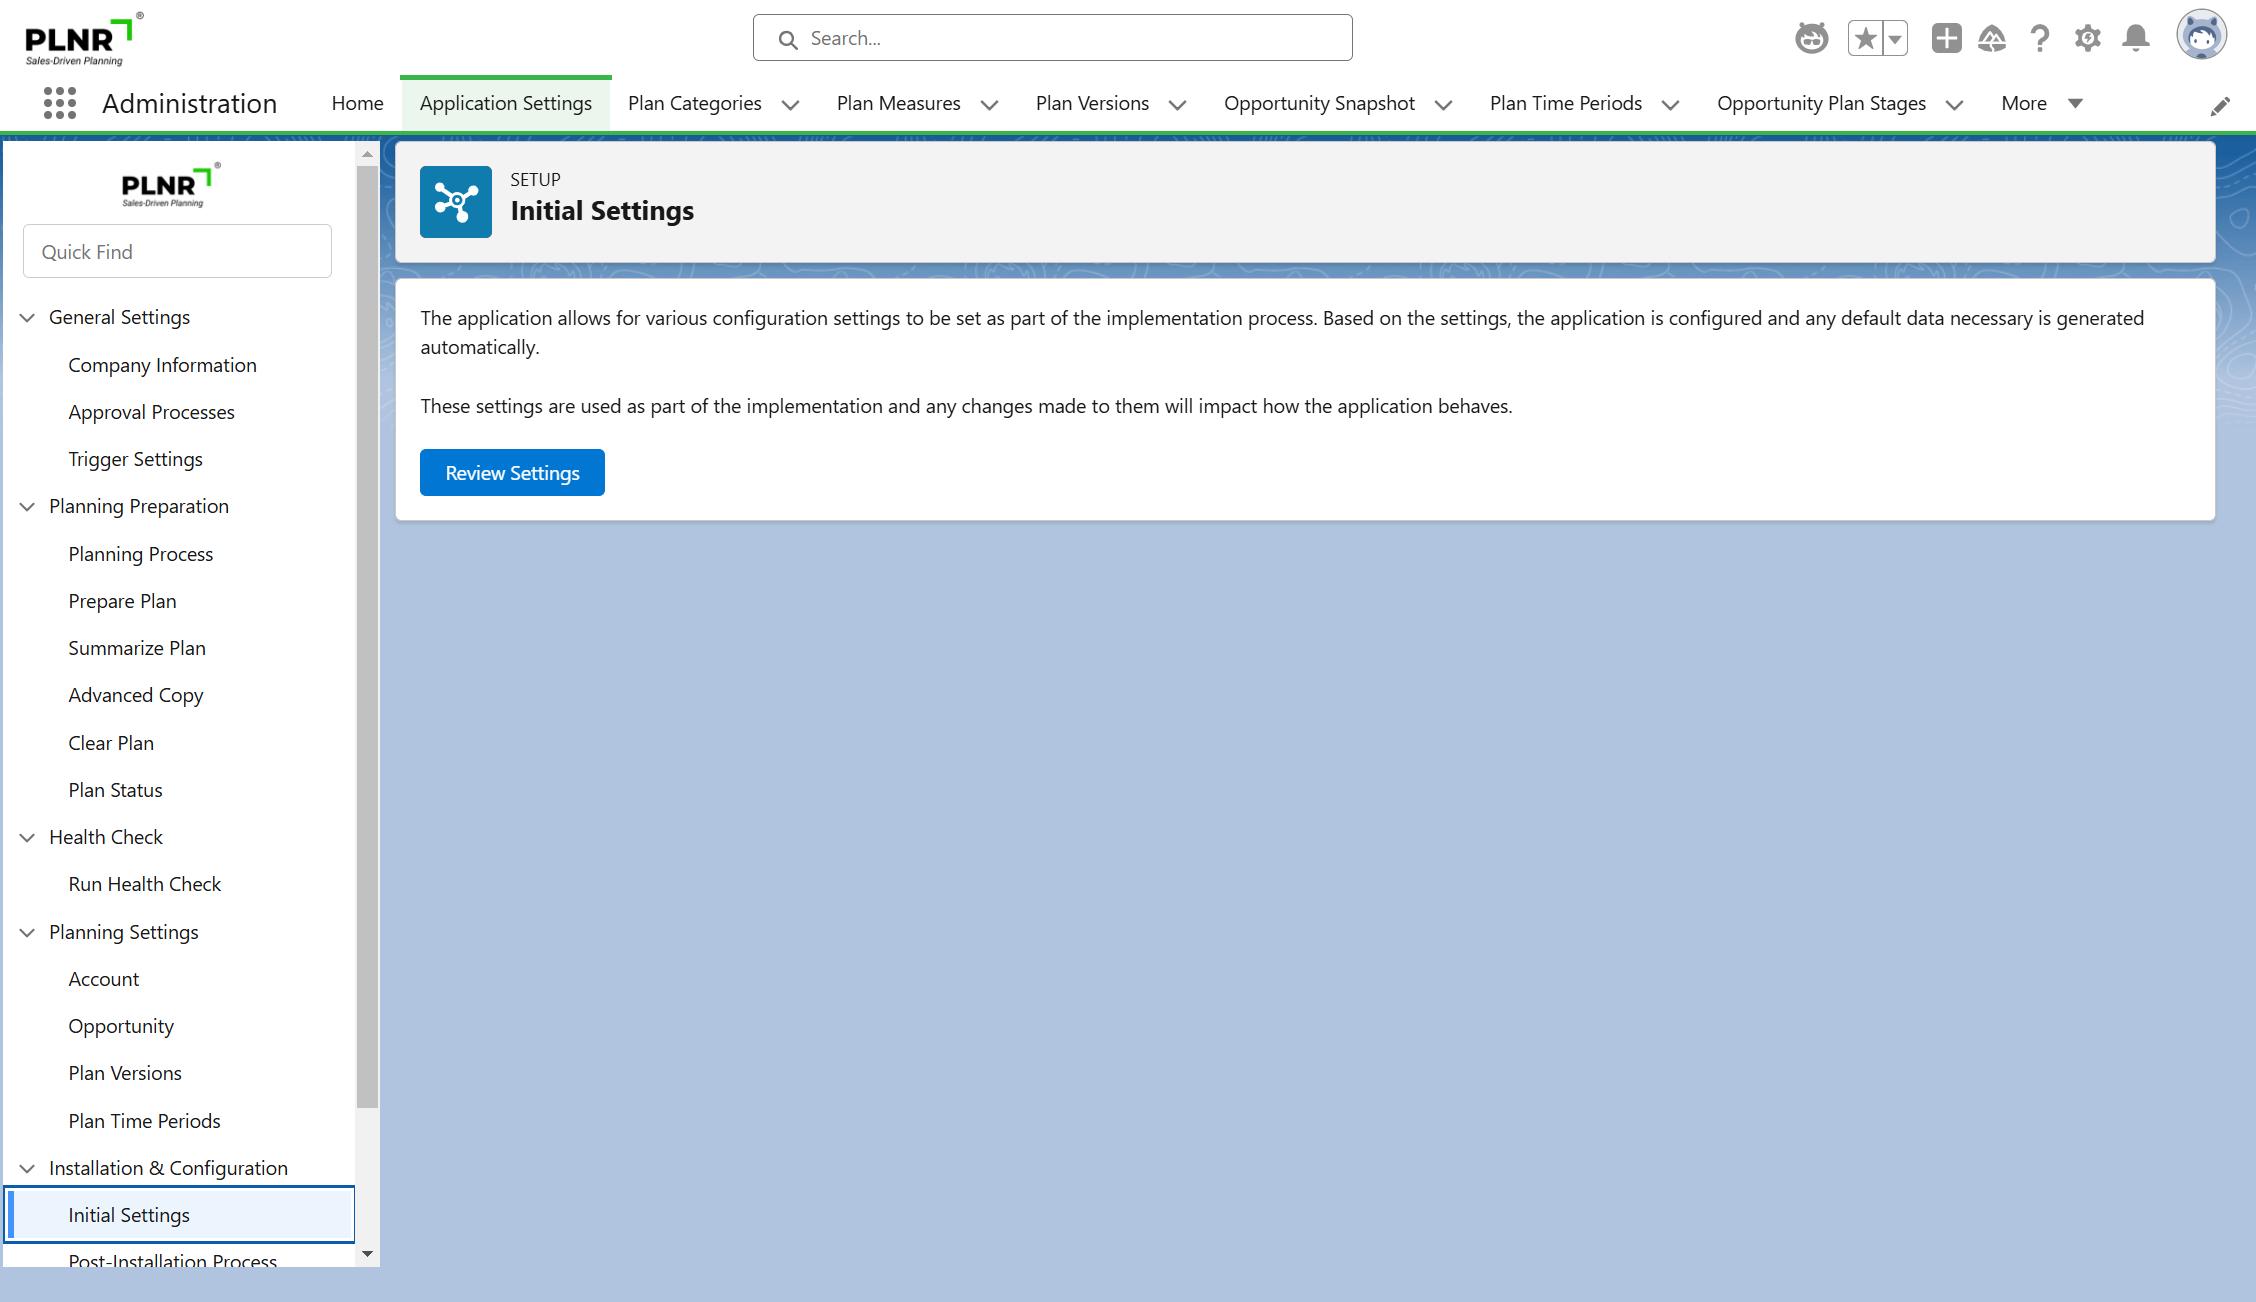Open the App Launcher grid icon
The image size is (2256, 1302).
click(60, 103)
